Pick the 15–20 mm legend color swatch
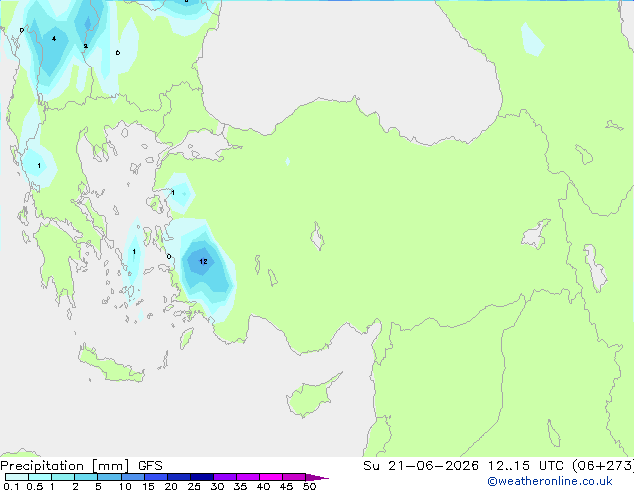The image size is (634, 490). click(x=156, y=477)
